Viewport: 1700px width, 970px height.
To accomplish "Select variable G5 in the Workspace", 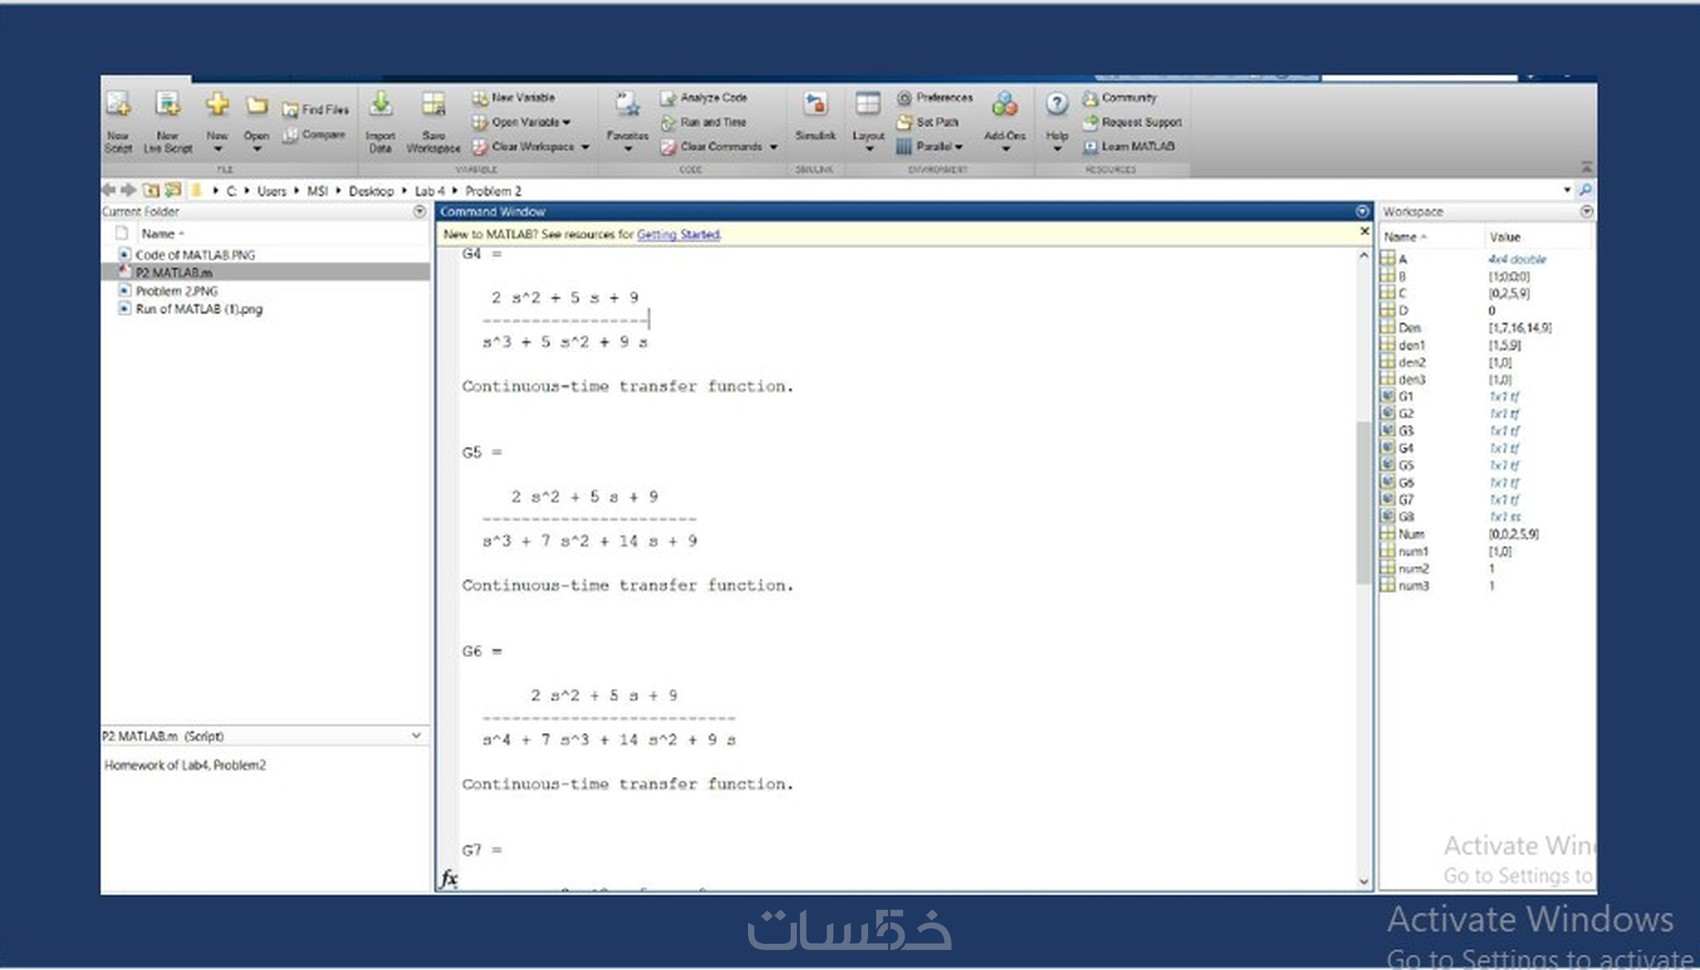I will click(1406, 465).
